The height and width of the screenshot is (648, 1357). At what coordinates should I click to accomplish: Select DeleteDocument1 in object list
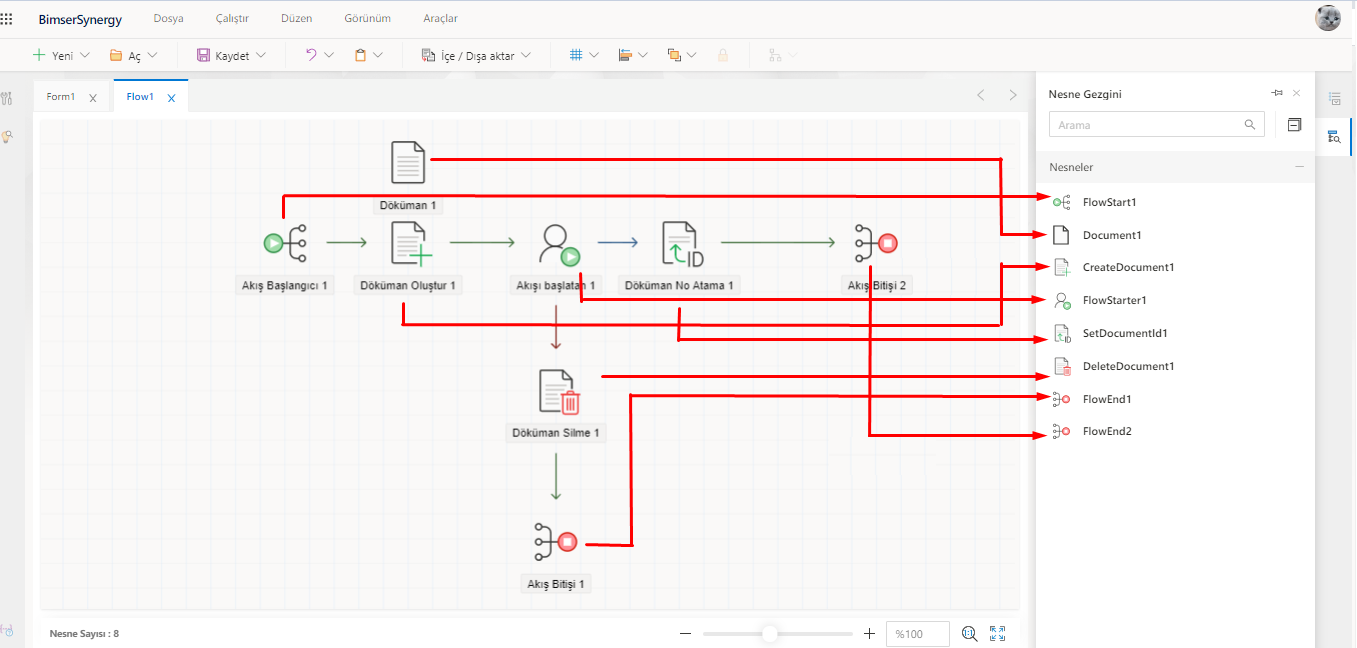coord(1128,366)
